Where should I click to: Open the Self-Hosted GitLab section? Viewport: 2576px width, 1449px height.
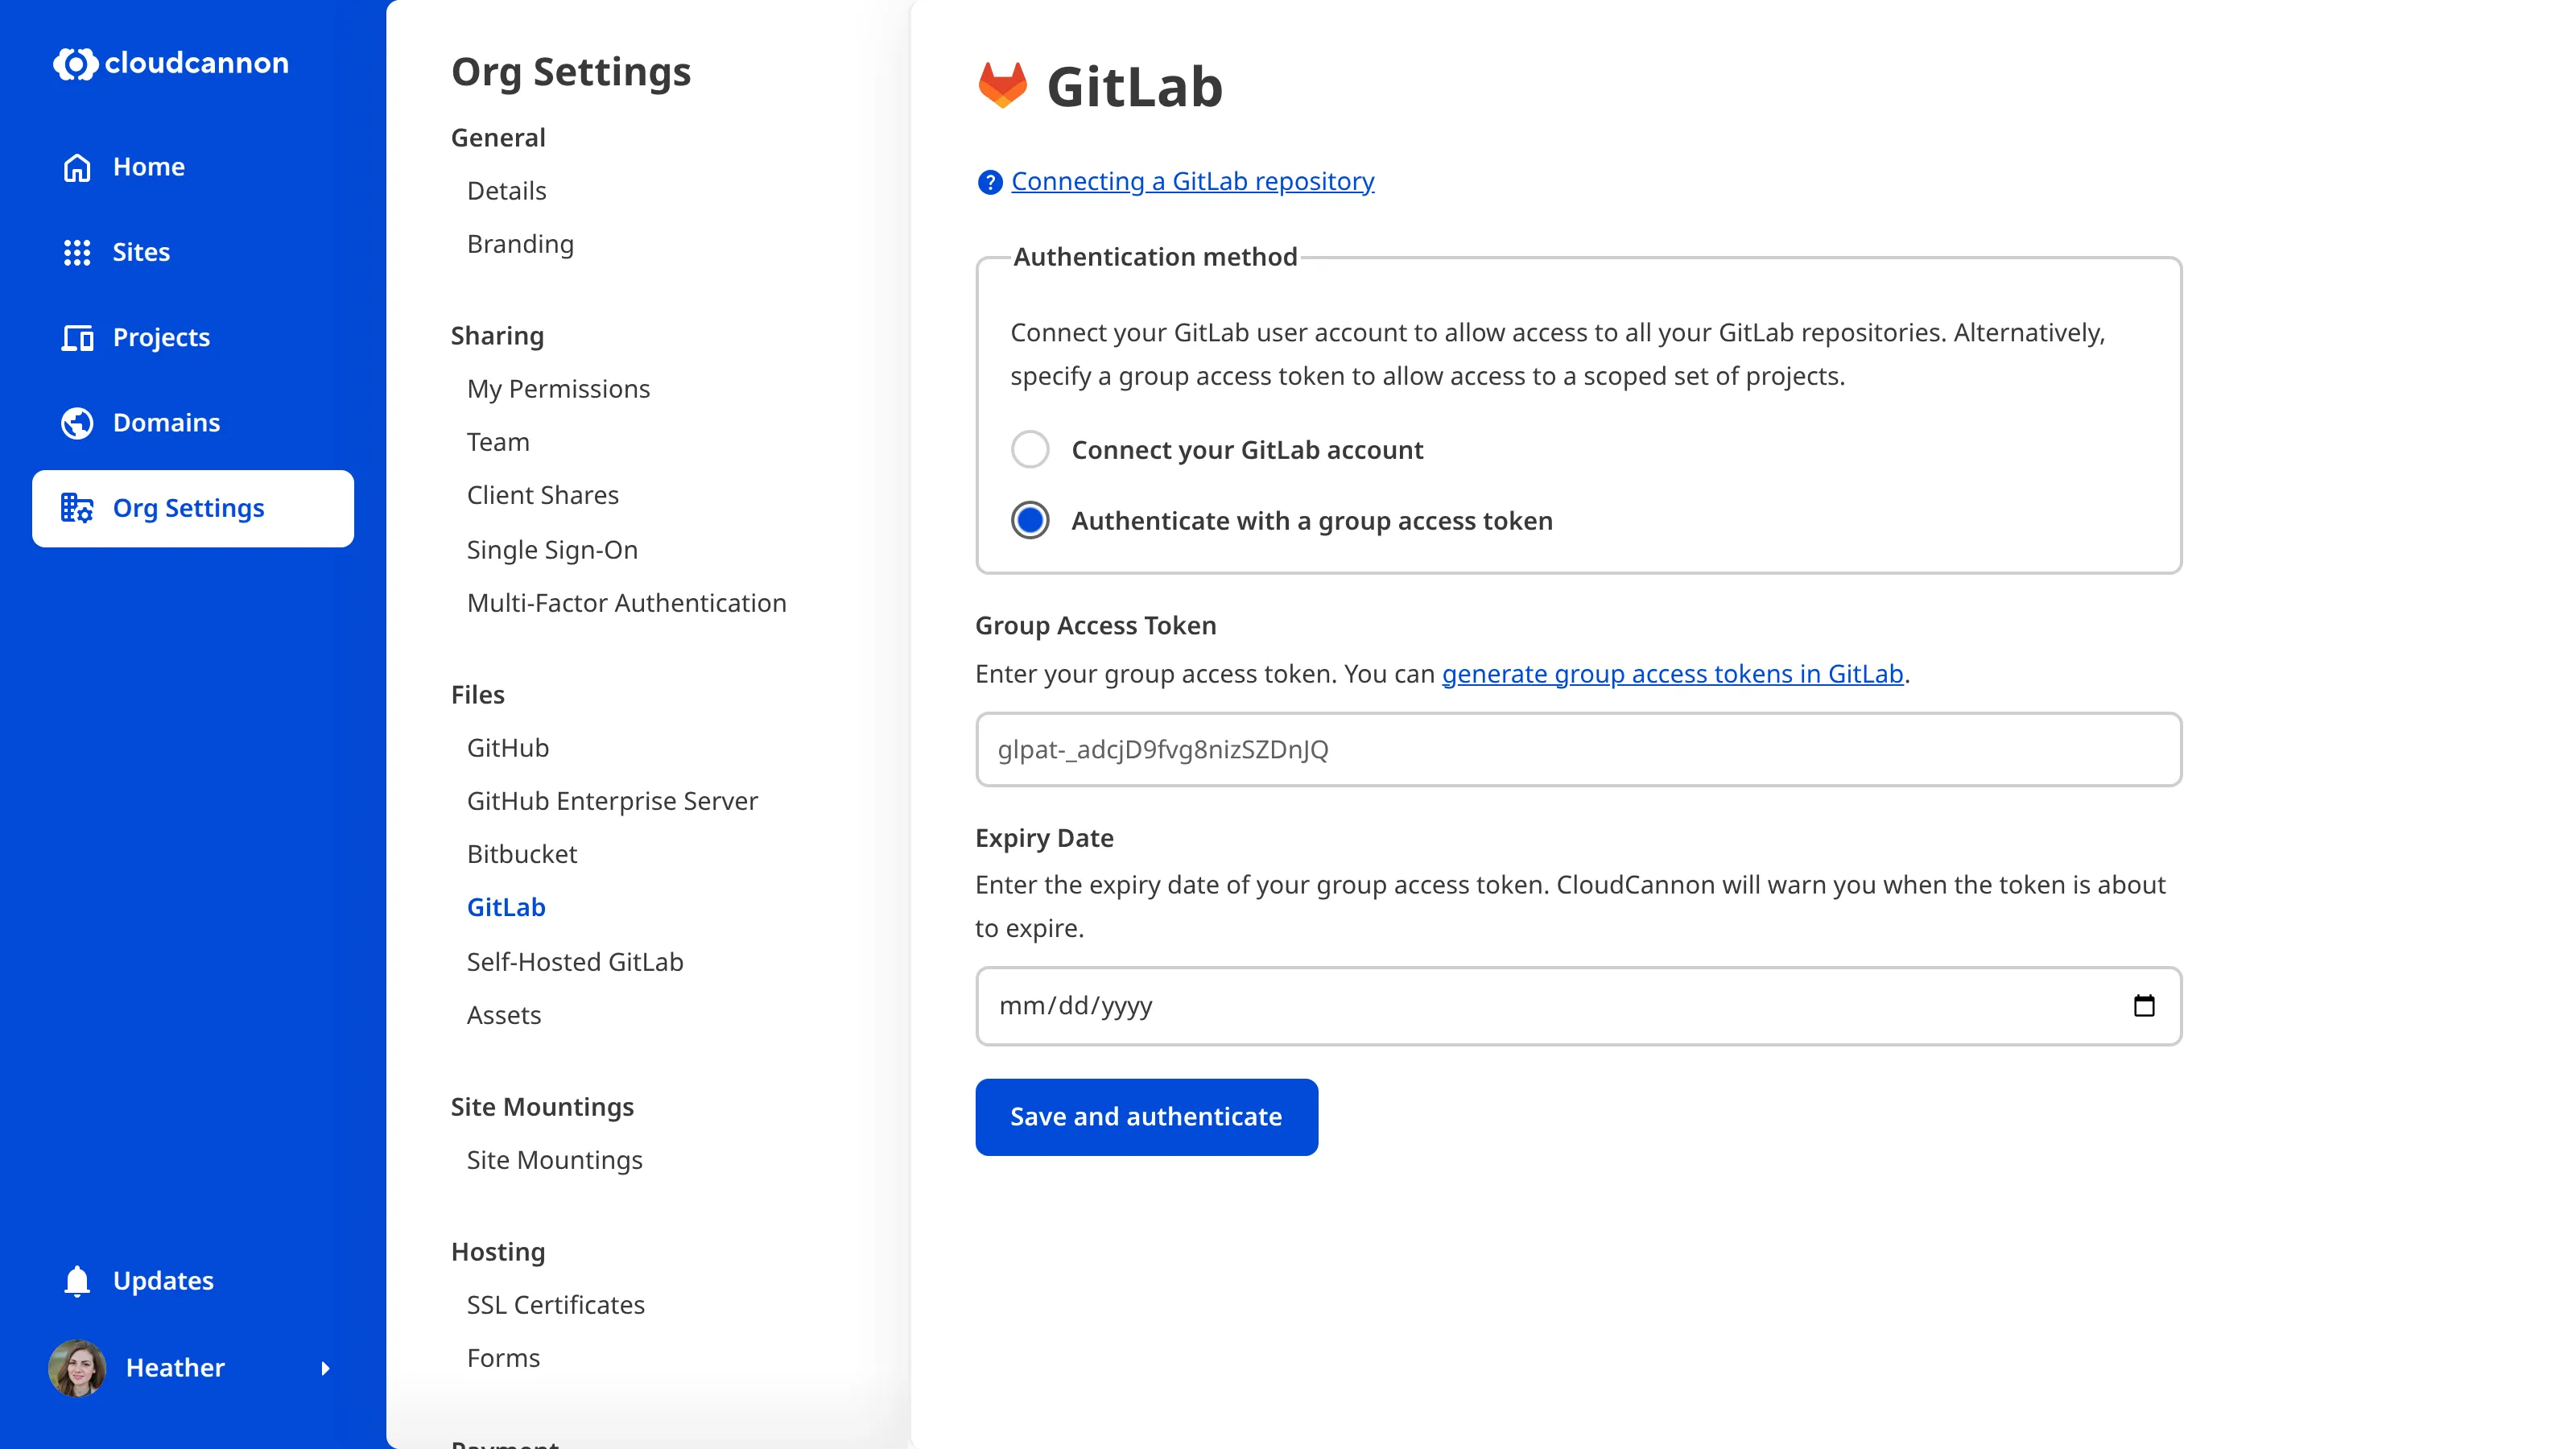tap(575, 962)
